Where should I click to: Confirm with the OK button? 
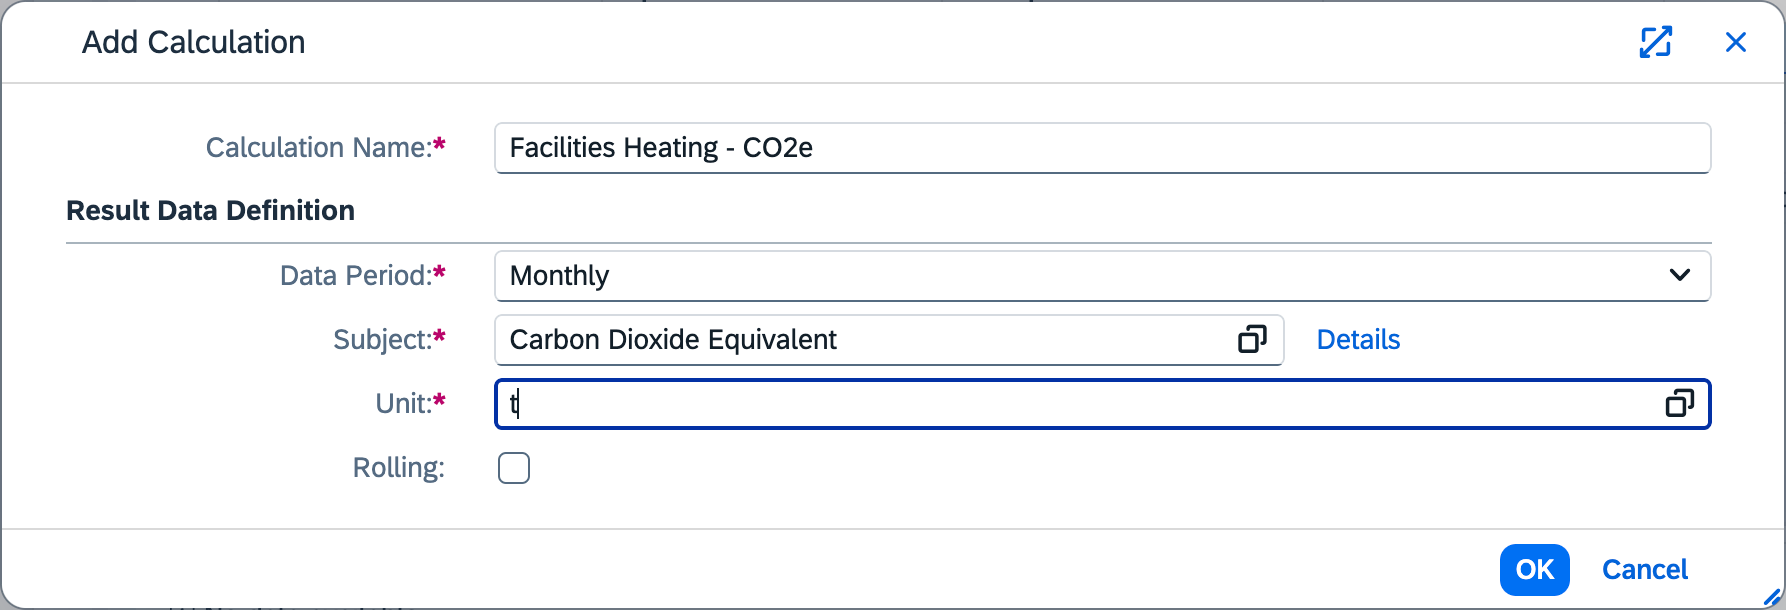[1534, 570]
